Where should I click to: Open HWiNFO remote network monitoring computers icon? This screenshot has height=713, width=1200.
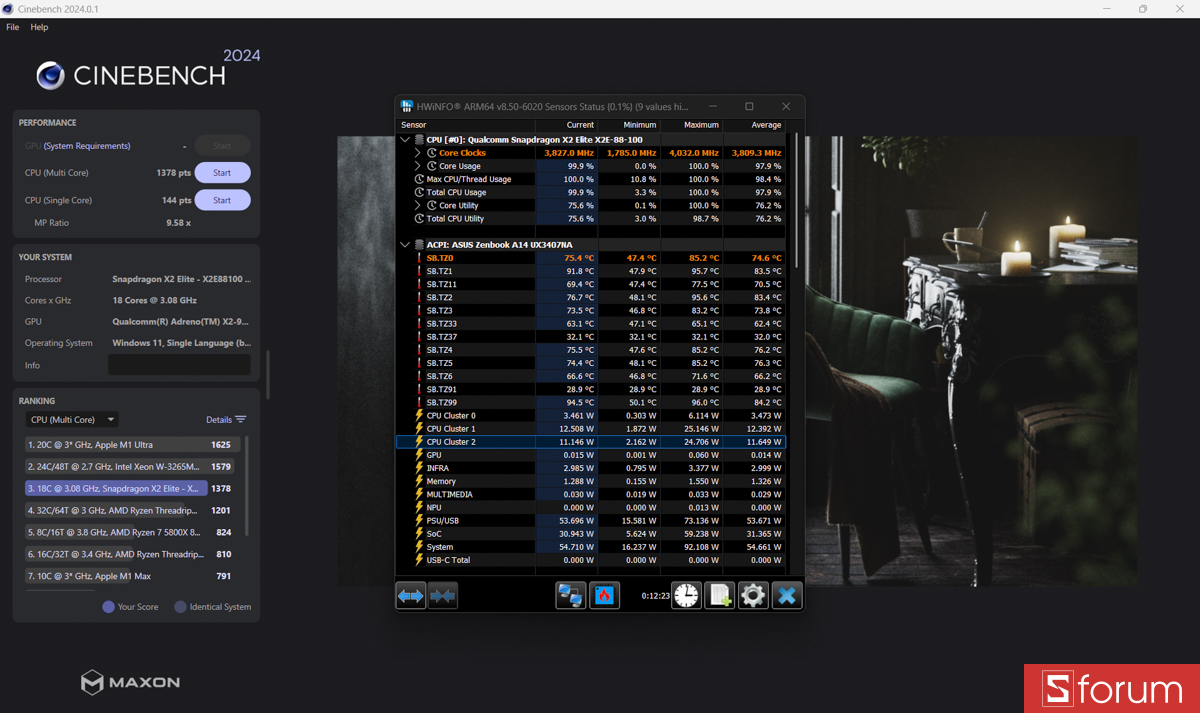coord(571,595)
